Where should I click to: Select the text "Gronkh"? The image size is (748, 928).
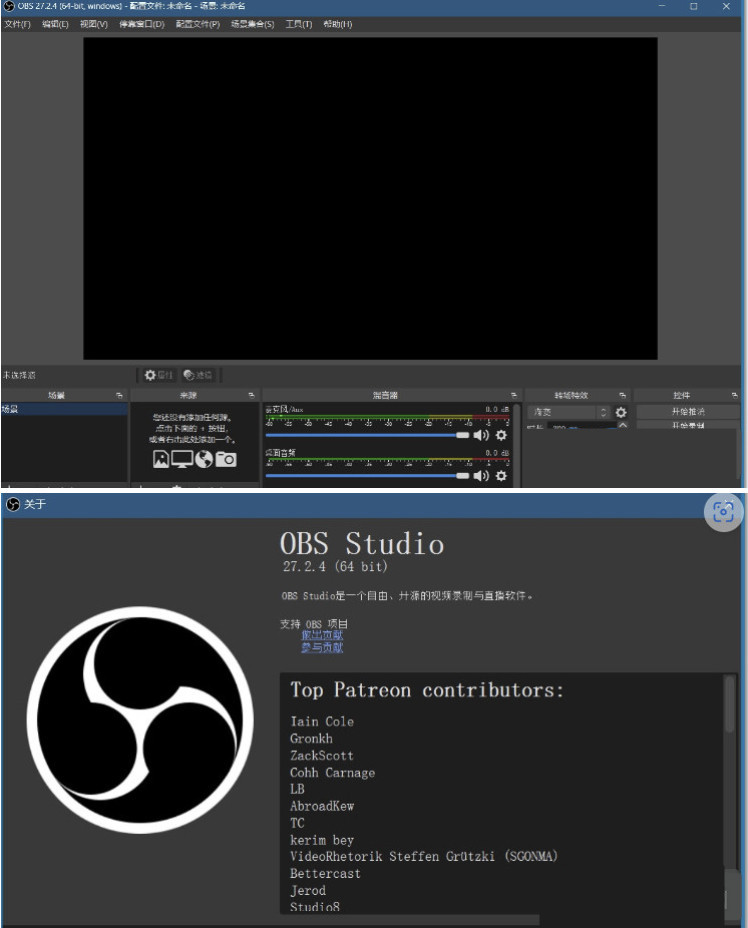311,739
